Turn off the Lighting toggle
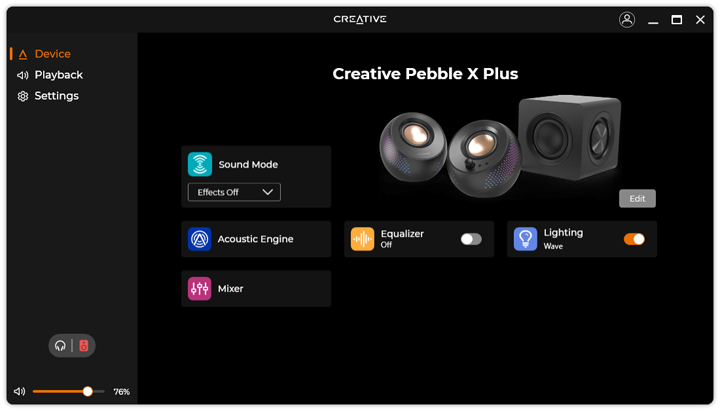This screenshot has height=411, width=720. 634,239
